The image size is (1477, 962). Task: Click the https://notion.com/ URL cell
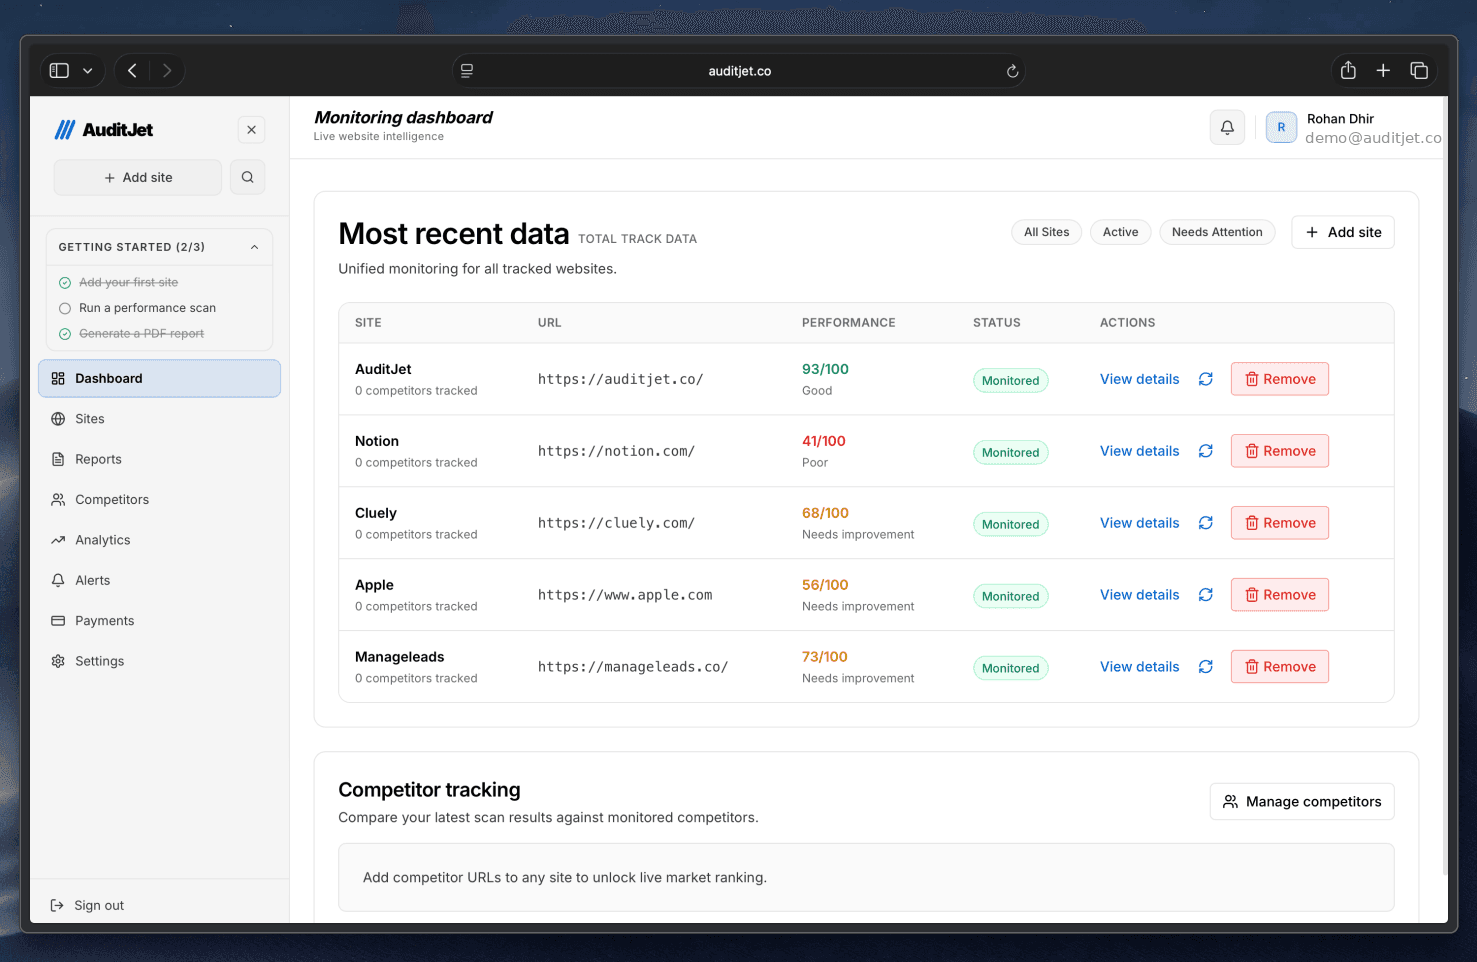coord(616,451)
